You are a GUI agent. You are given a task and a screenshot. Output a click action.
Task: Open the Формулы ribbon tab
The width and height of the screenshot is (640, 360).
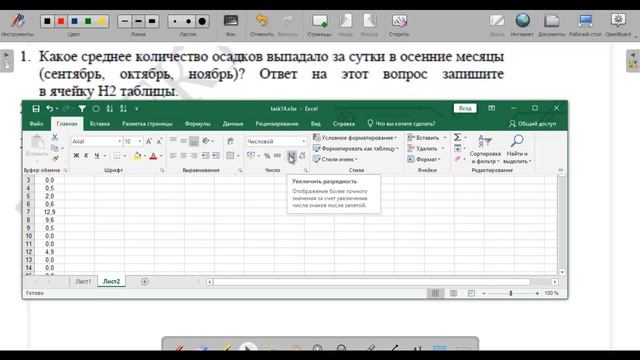click(197, 124)
